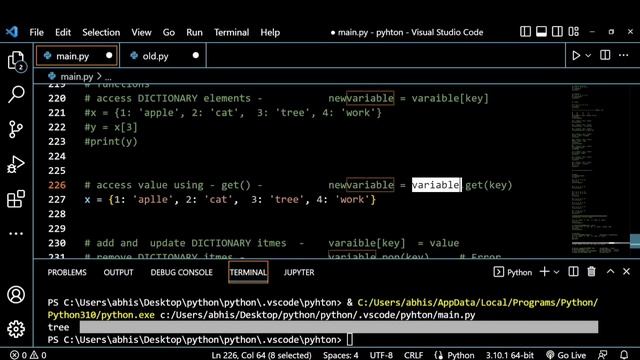
Task: Open the editor More Actions menu
Action: (623, 55)
